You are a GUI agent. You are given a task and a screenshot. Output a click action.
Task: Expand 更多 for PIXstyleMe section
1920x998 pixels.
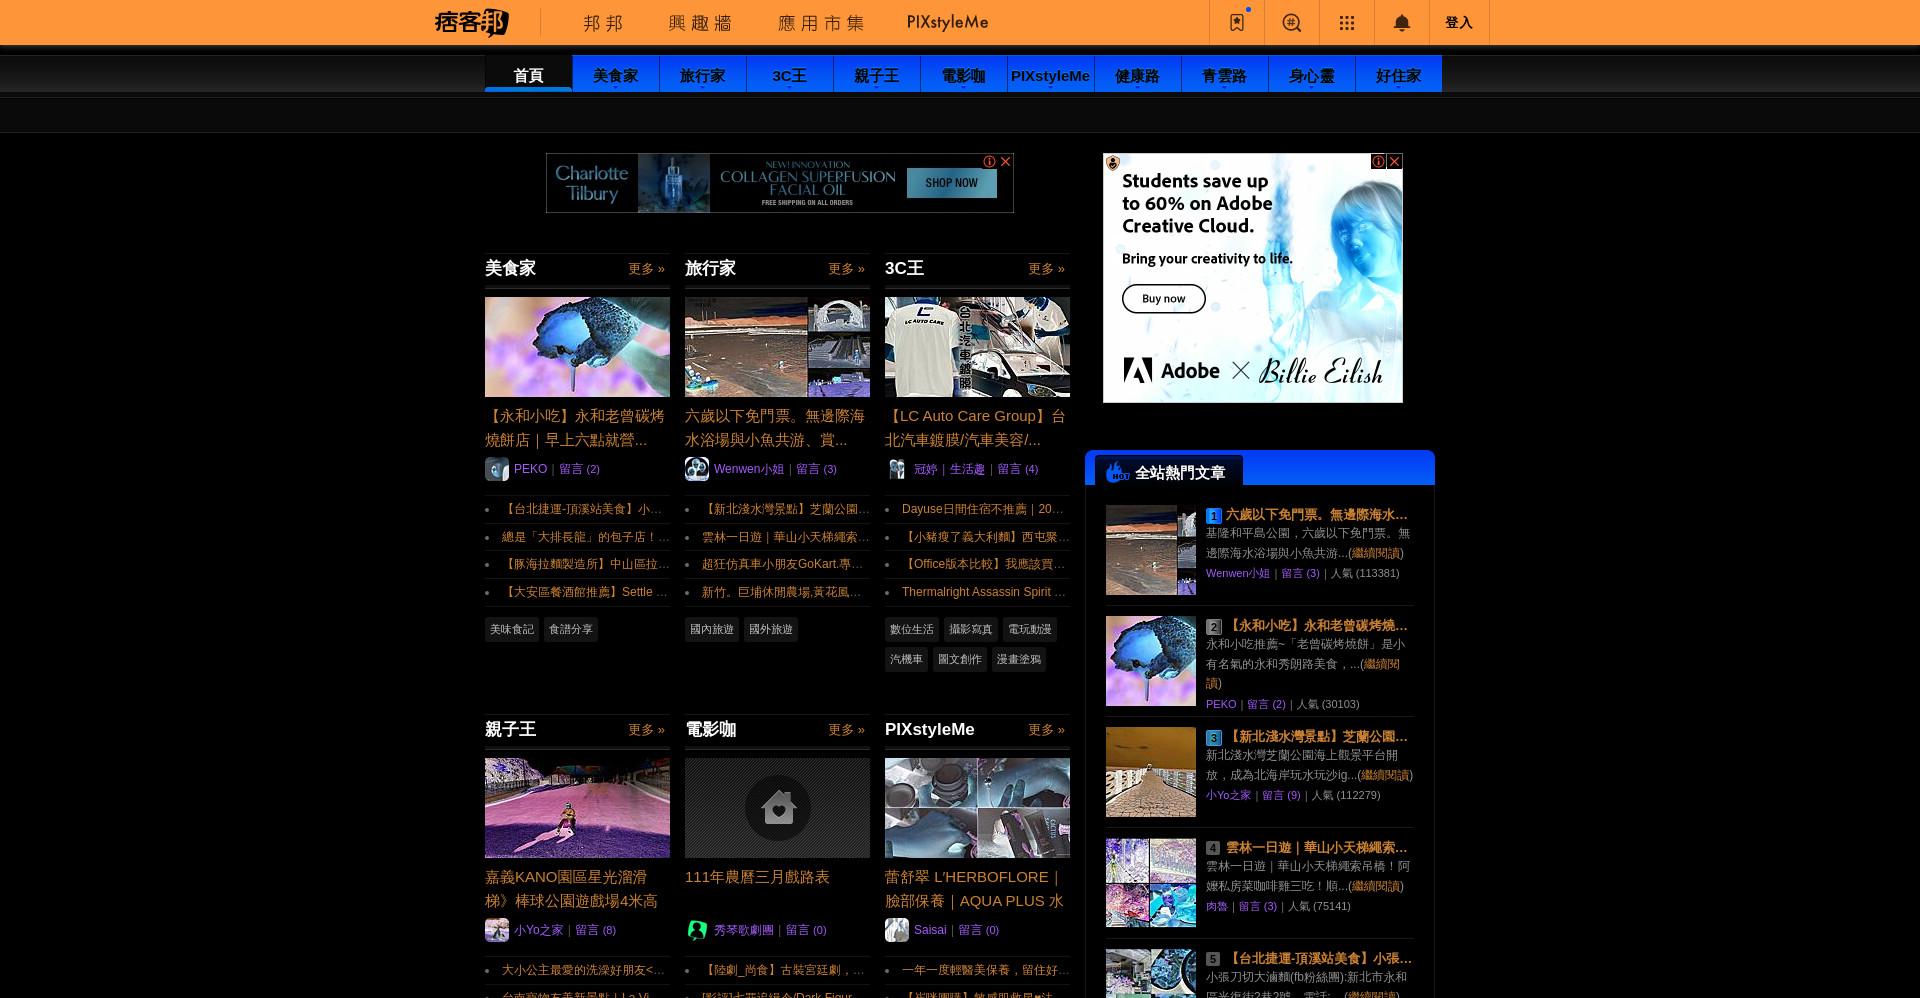click(1046, 730)
